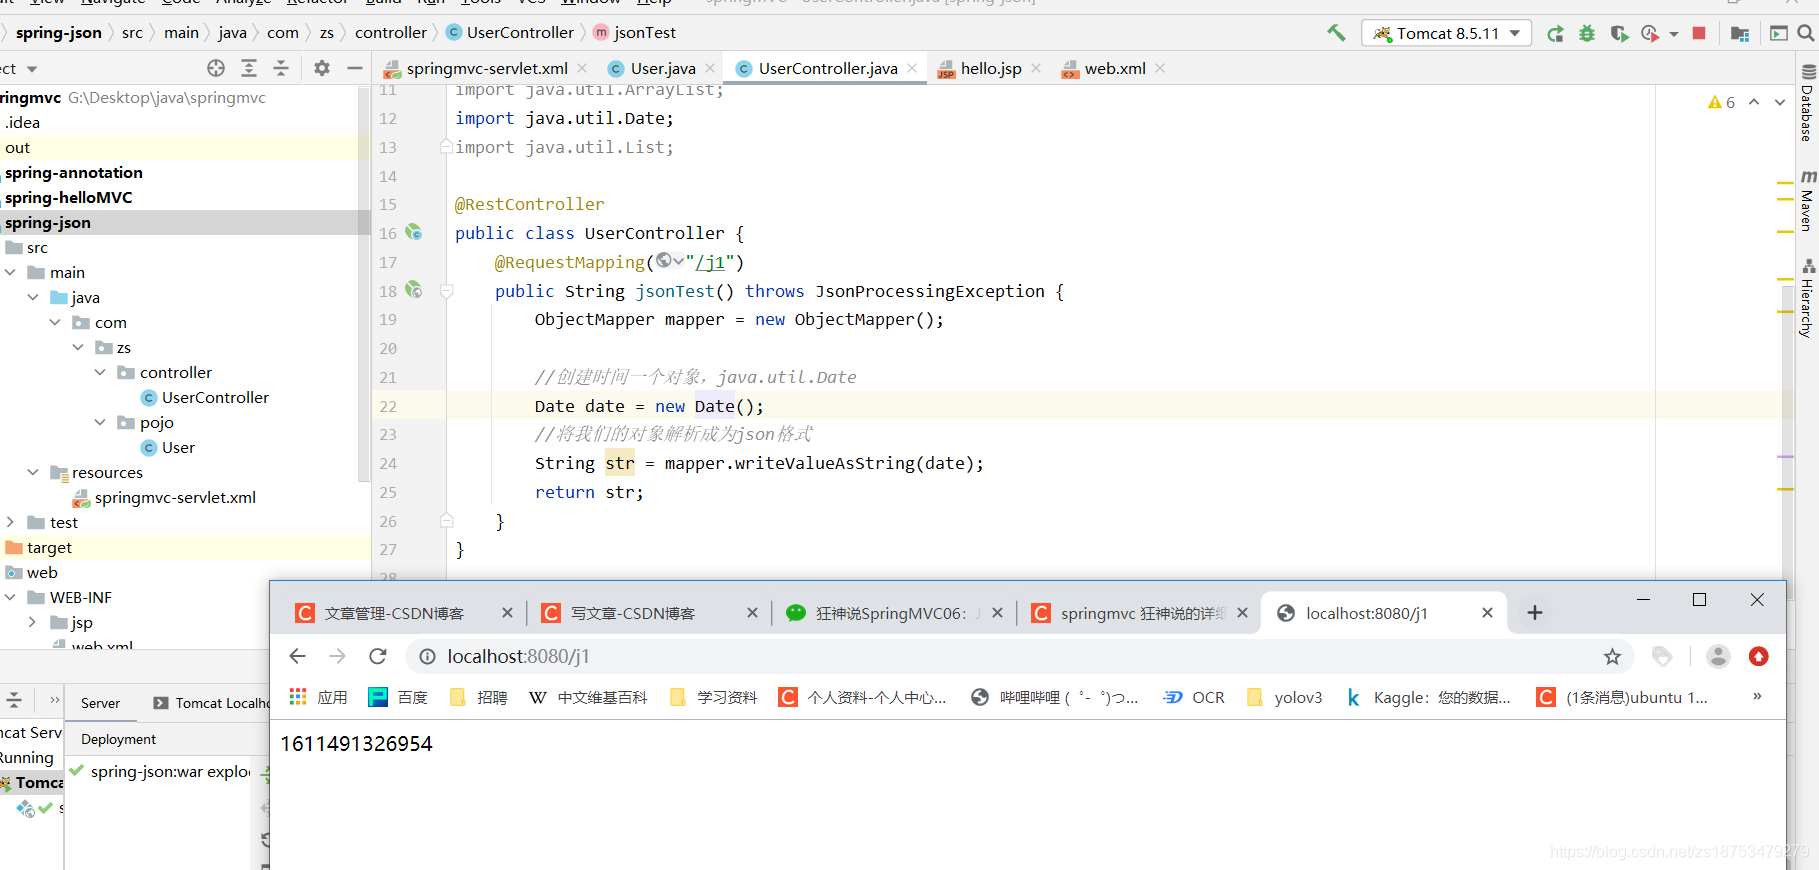Hide the Project panel with the minus icon

[x=354, y=68]
